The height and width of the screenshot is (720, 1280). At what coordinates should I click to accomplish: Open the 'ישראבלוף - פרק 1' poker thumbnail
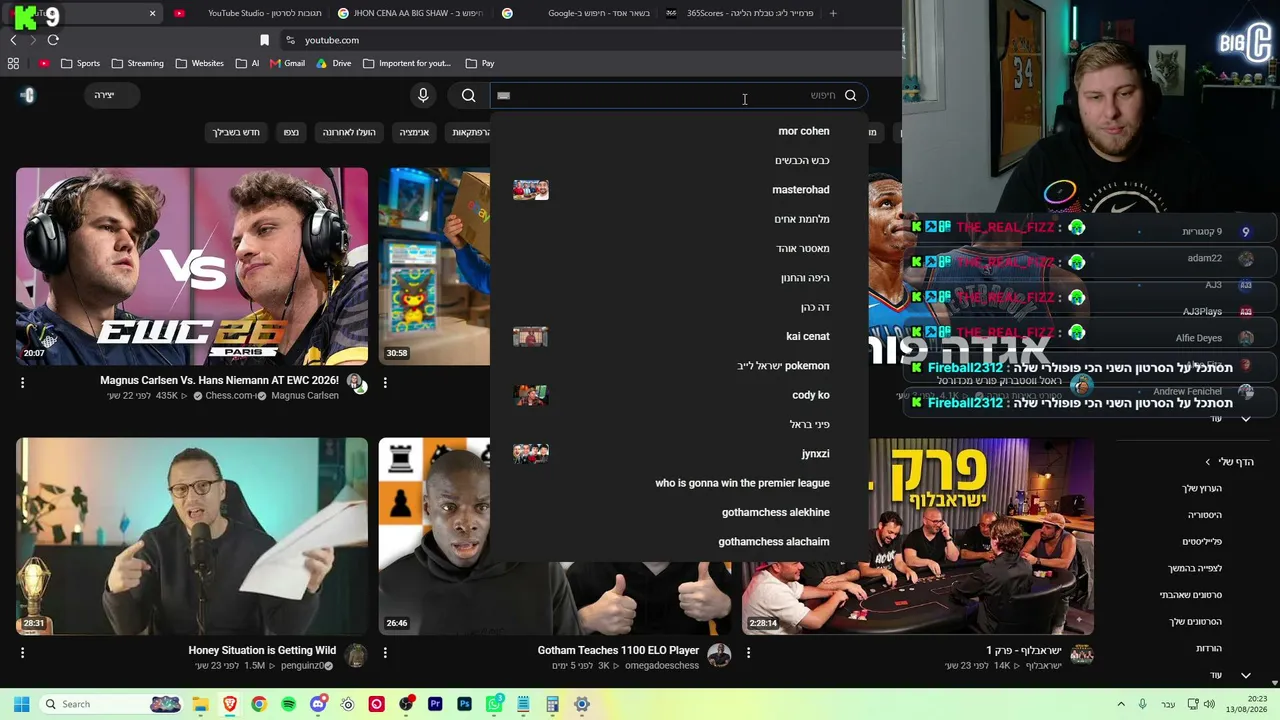pos(918,536)
